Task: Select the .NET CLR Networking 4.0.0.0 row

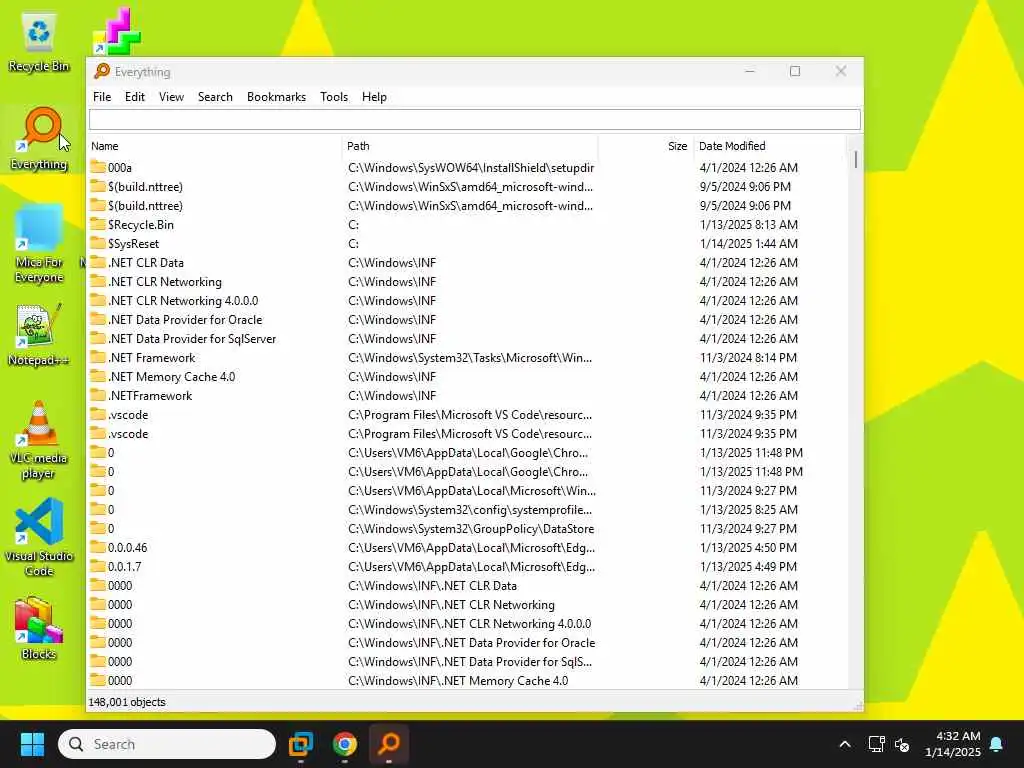Action: [x=468, y=300]
